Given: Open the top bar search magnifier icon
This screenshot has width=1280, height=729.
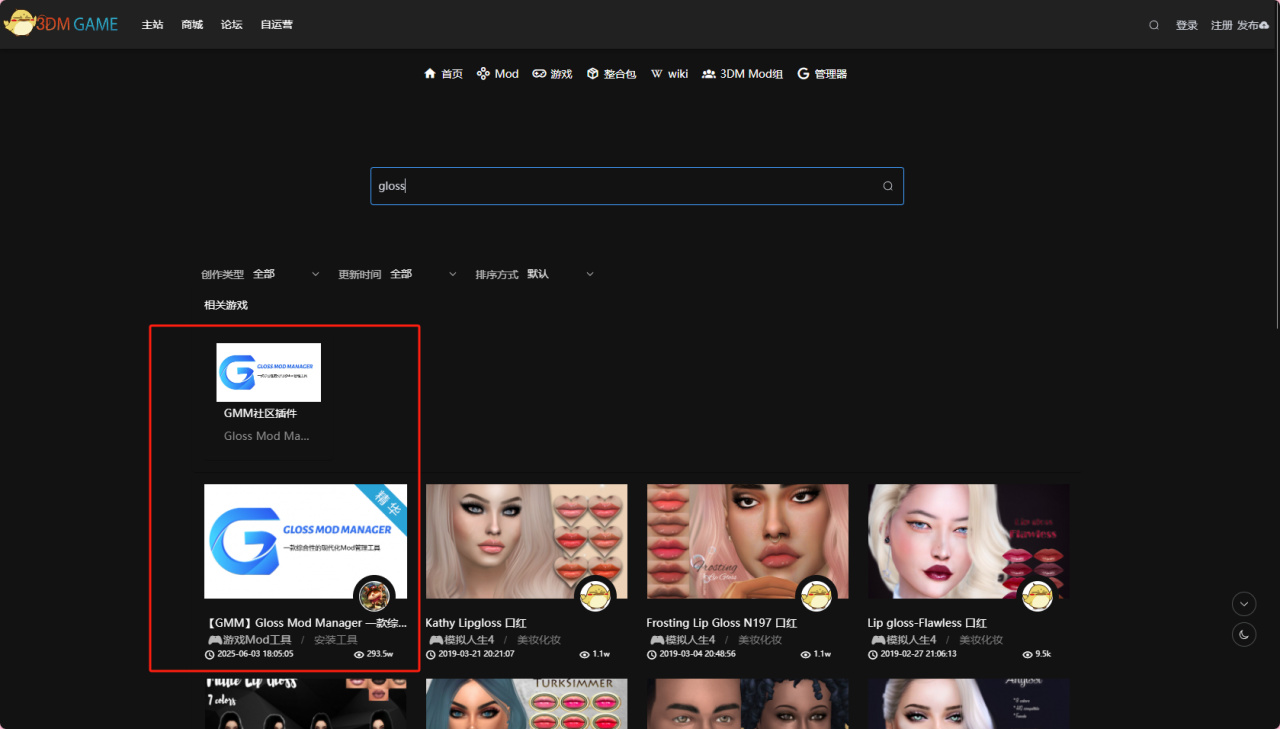Looking at the screenshot, I should click(x=1154, y=25).
